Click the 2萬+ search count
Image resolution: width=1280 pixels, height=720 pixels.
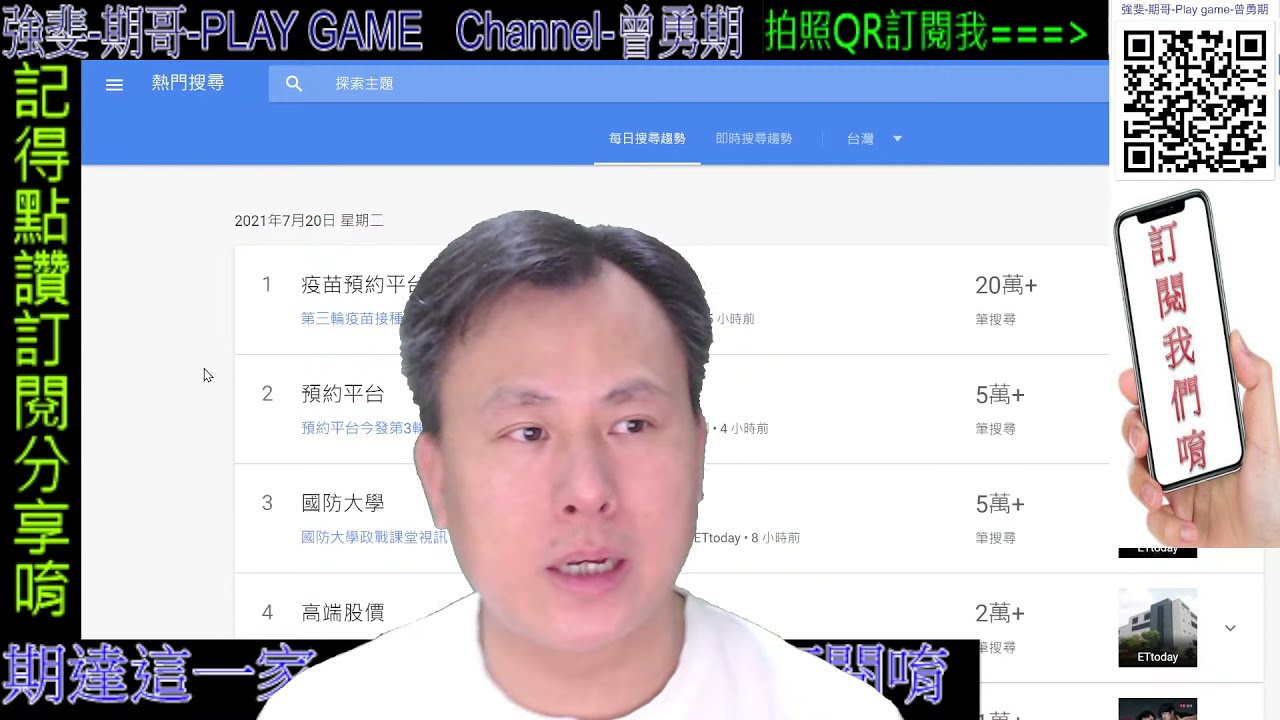[1000, 613]
